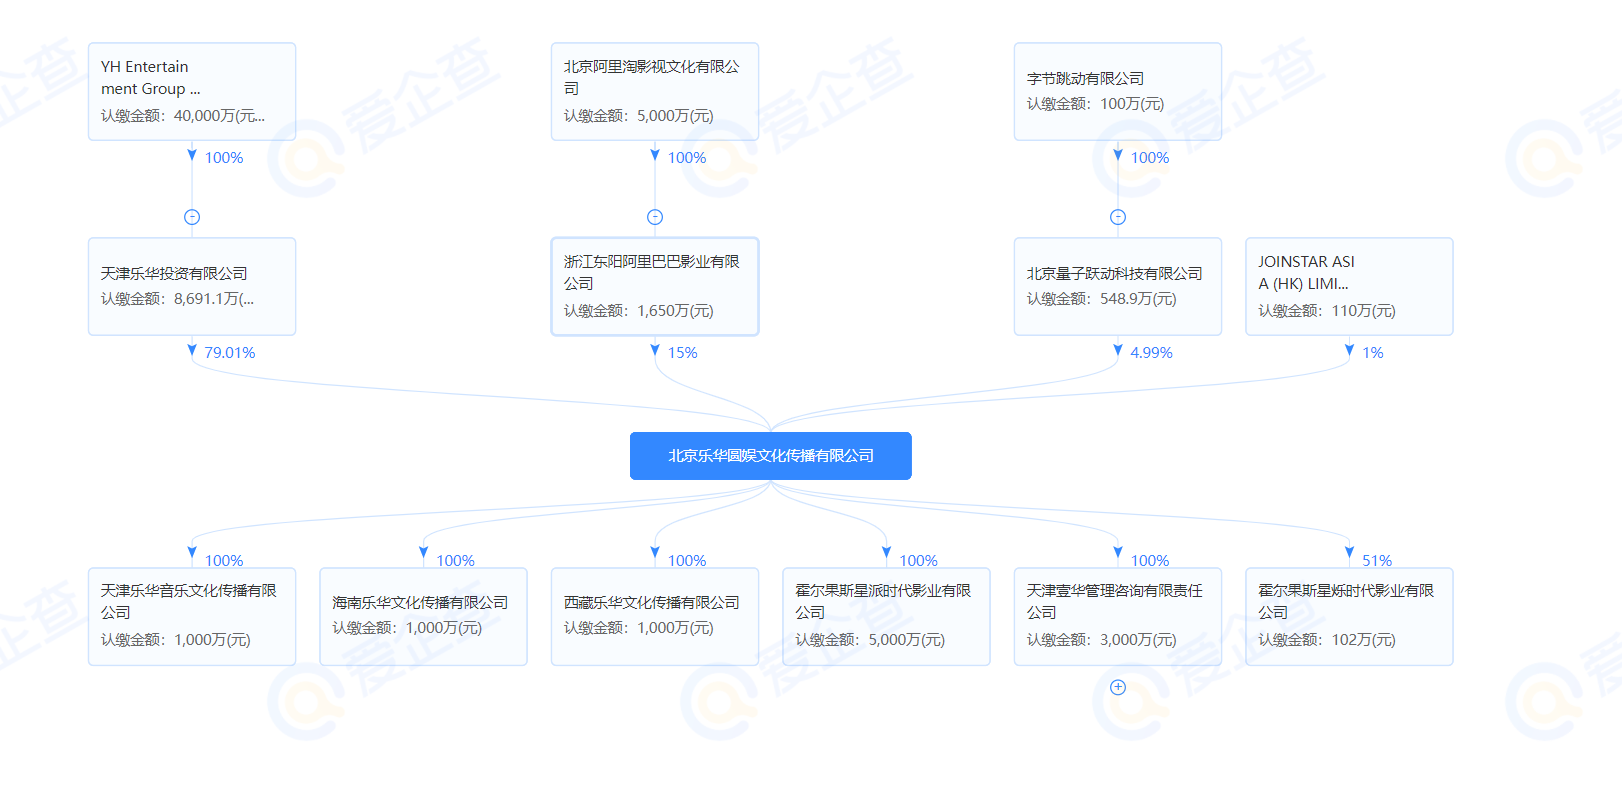Open YH Entertainment Group card
This screenshot has width=1622, height=802.
(192, 91)
